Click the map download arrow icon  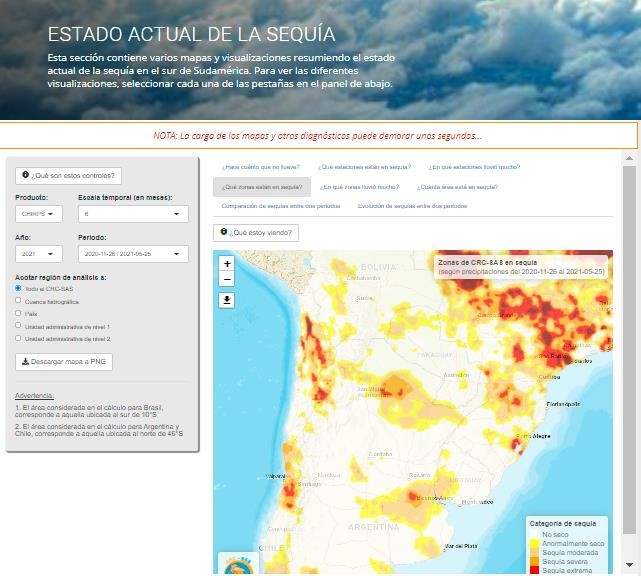tap(227, 300)
